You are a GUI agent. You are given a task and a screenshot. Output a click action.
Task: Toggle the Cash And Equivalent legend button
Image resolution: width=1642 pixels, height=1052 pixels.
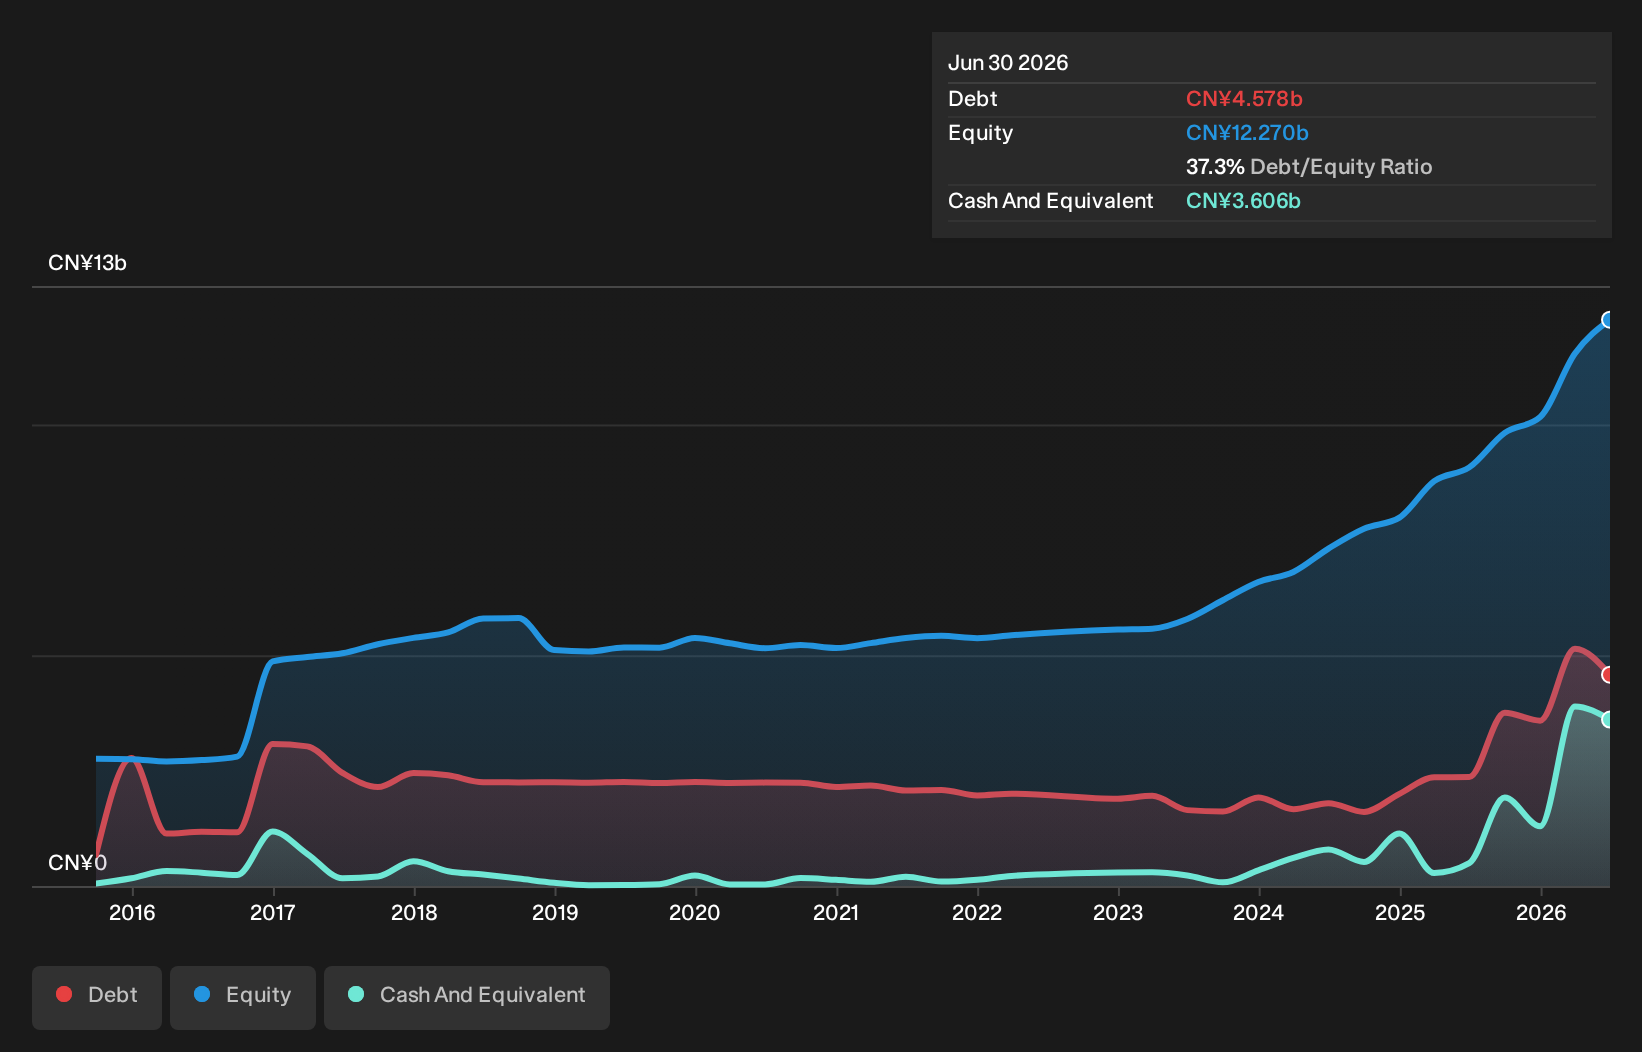point(467,997)
